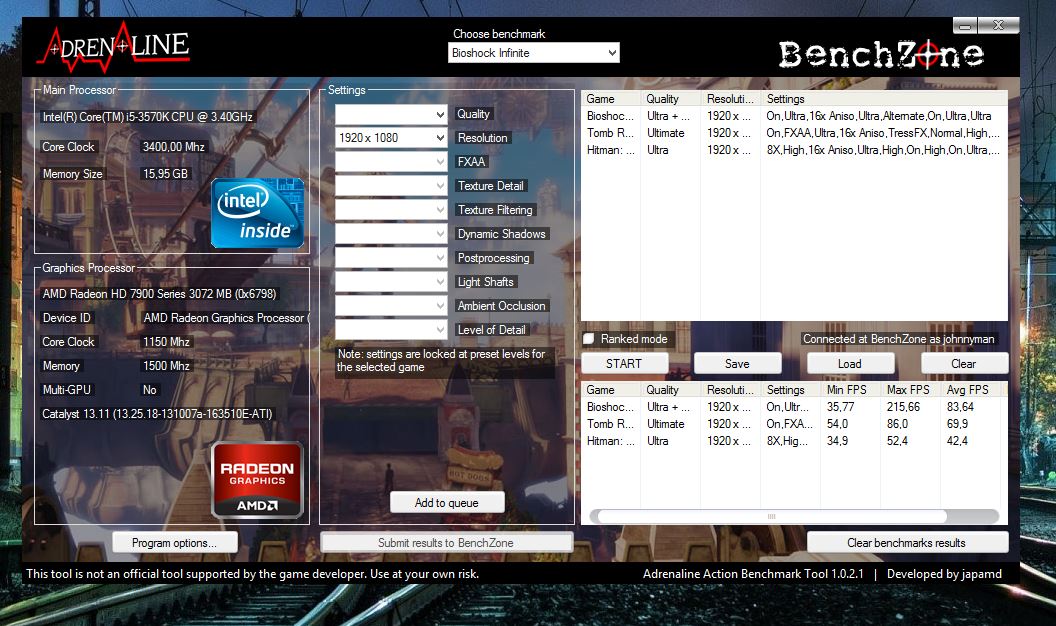Click the Tomb Raider queue settings text
1056x626 pixels.
883,133
